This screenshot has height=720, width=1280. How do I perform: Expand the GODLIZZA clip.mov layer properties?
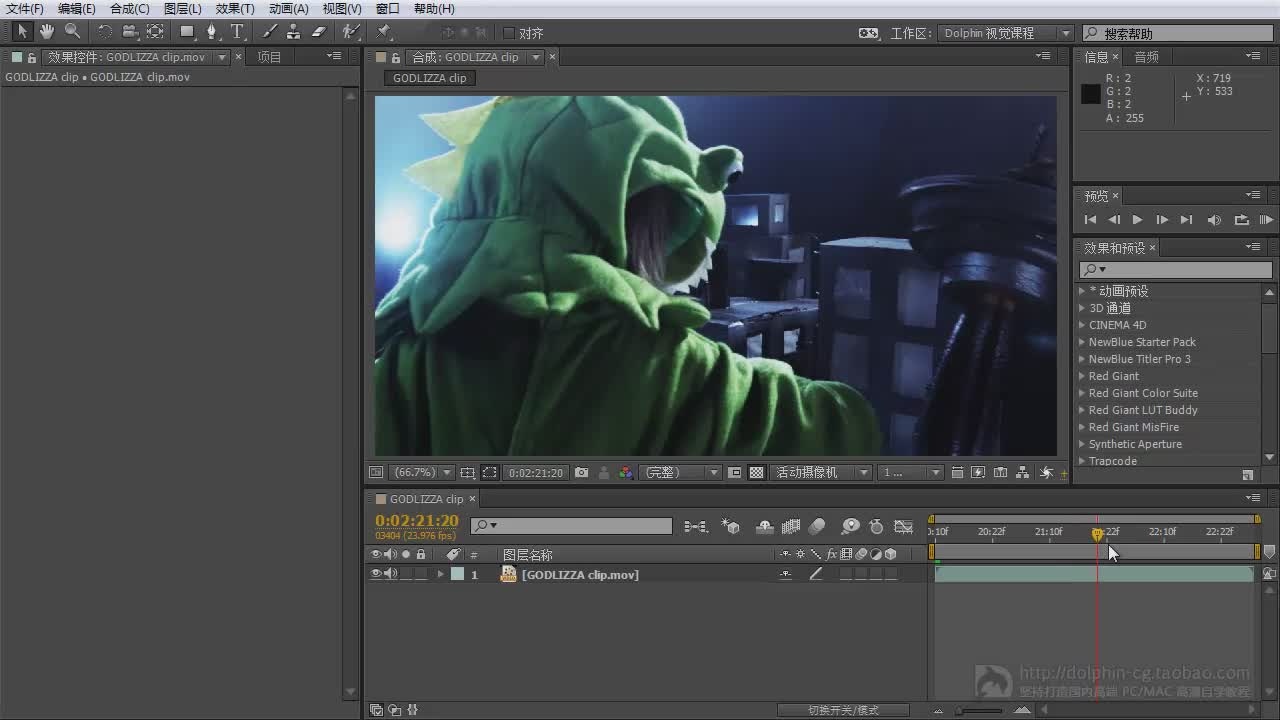tap(440, 574)
